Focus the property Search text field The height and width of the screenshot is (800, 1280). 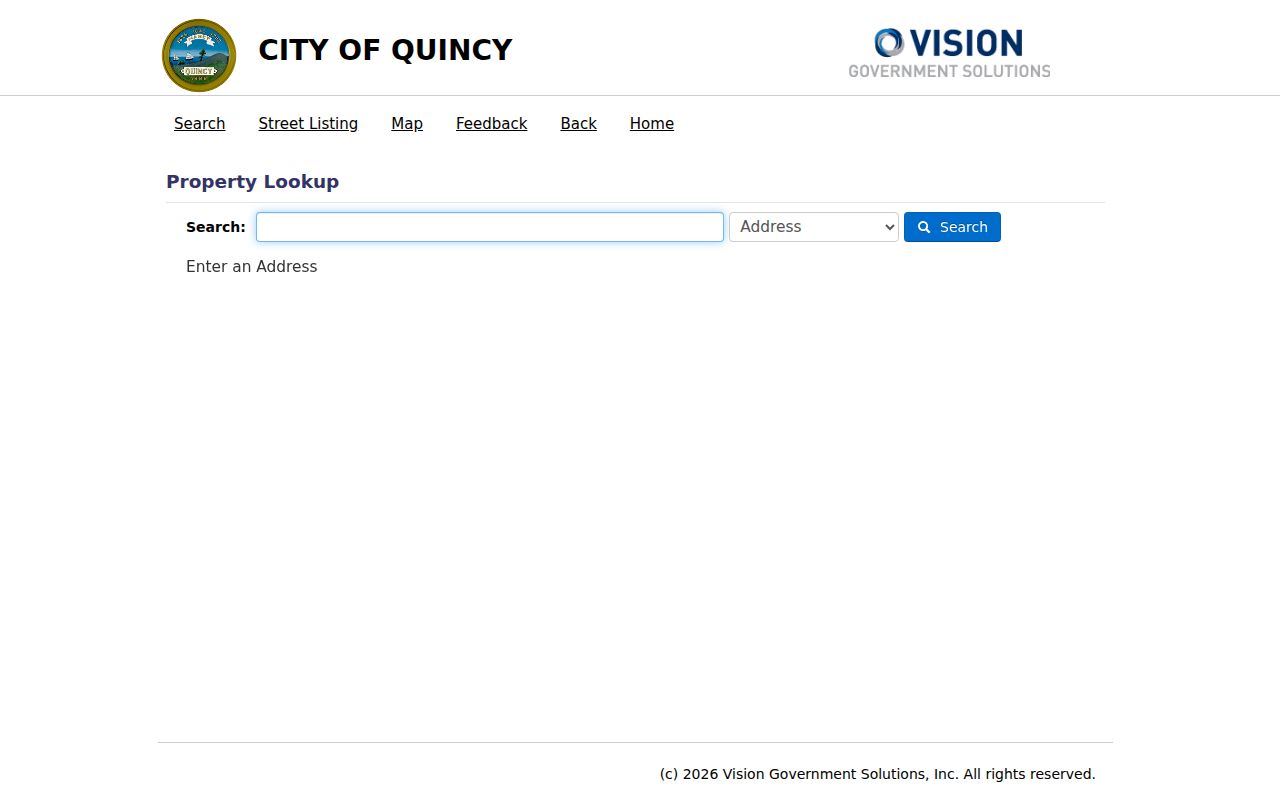tap(490, 227)
